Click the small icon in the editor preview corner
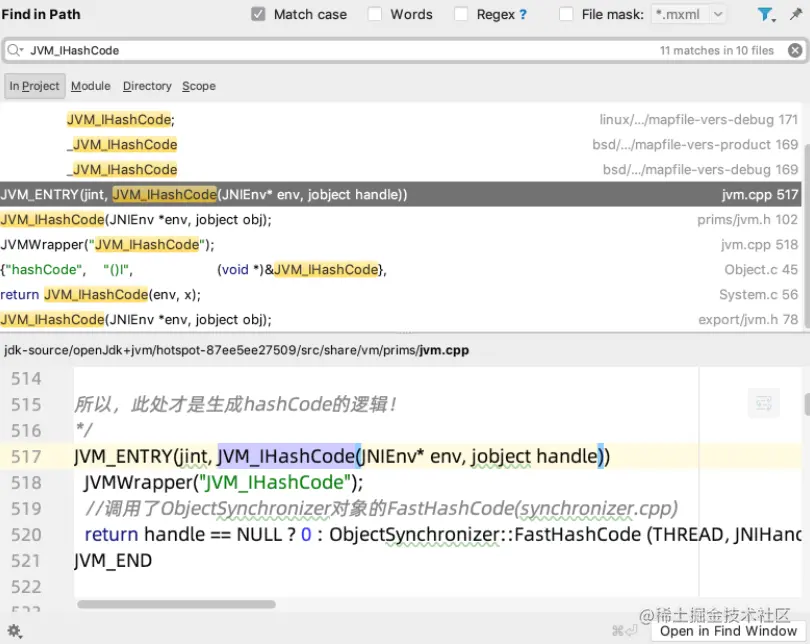The height and width of the screenshot is (644, 810). (763, 402)
